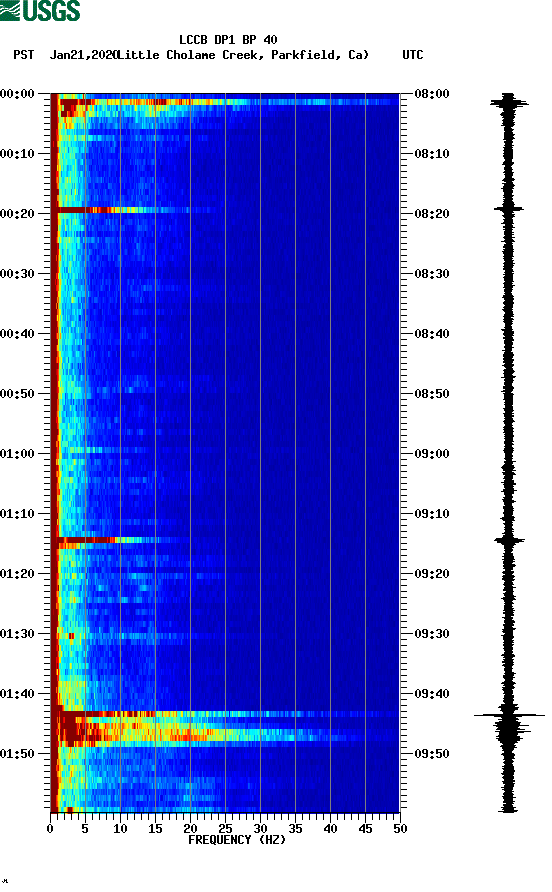Screen dimensions: 552x892
Task: Click the 00:40 PST time label
Action: point(17,334)
